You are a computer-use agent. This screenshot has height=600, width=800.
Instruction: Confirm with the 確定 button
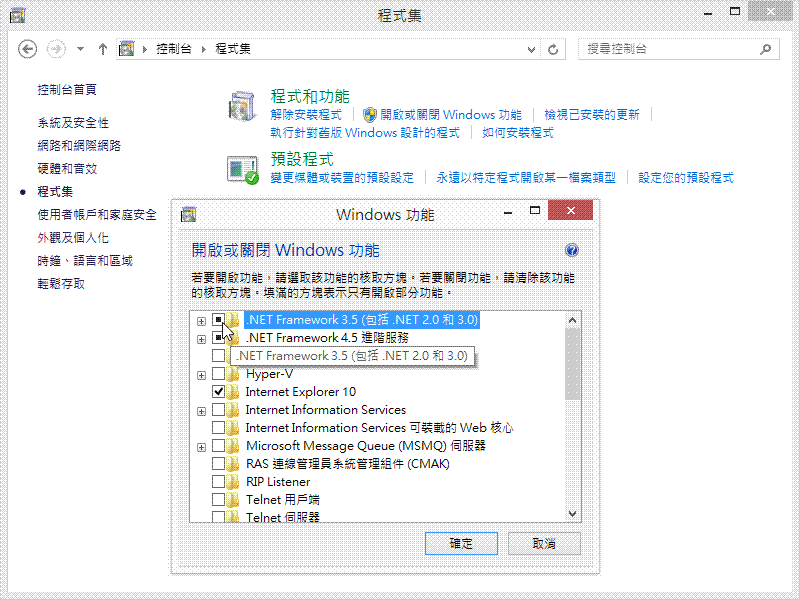(x=461, y=543)
